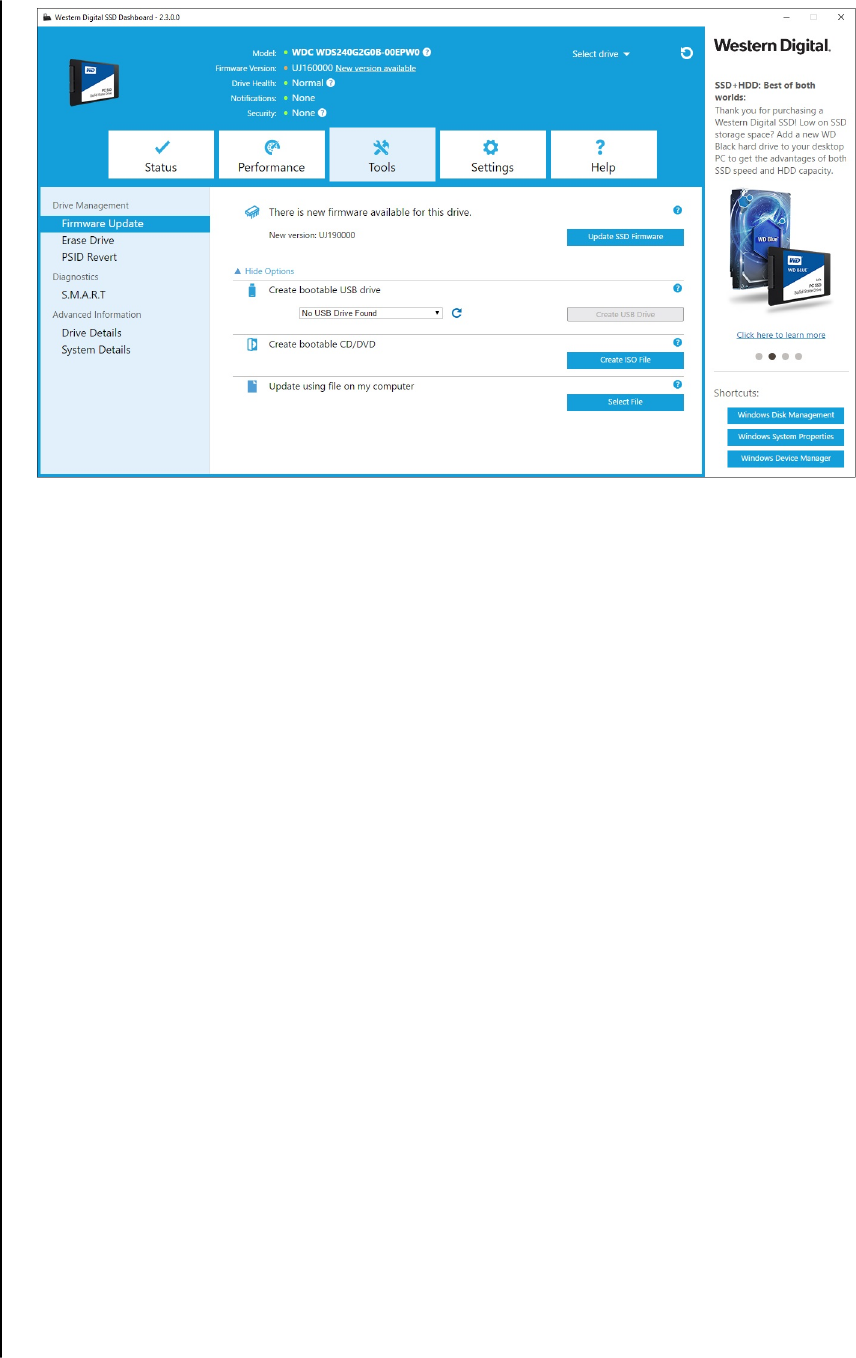Image resolution: width=856 pixels, height=1358 pixels.
Task: Open the Help tab
Action: click(x=603, y=155)
